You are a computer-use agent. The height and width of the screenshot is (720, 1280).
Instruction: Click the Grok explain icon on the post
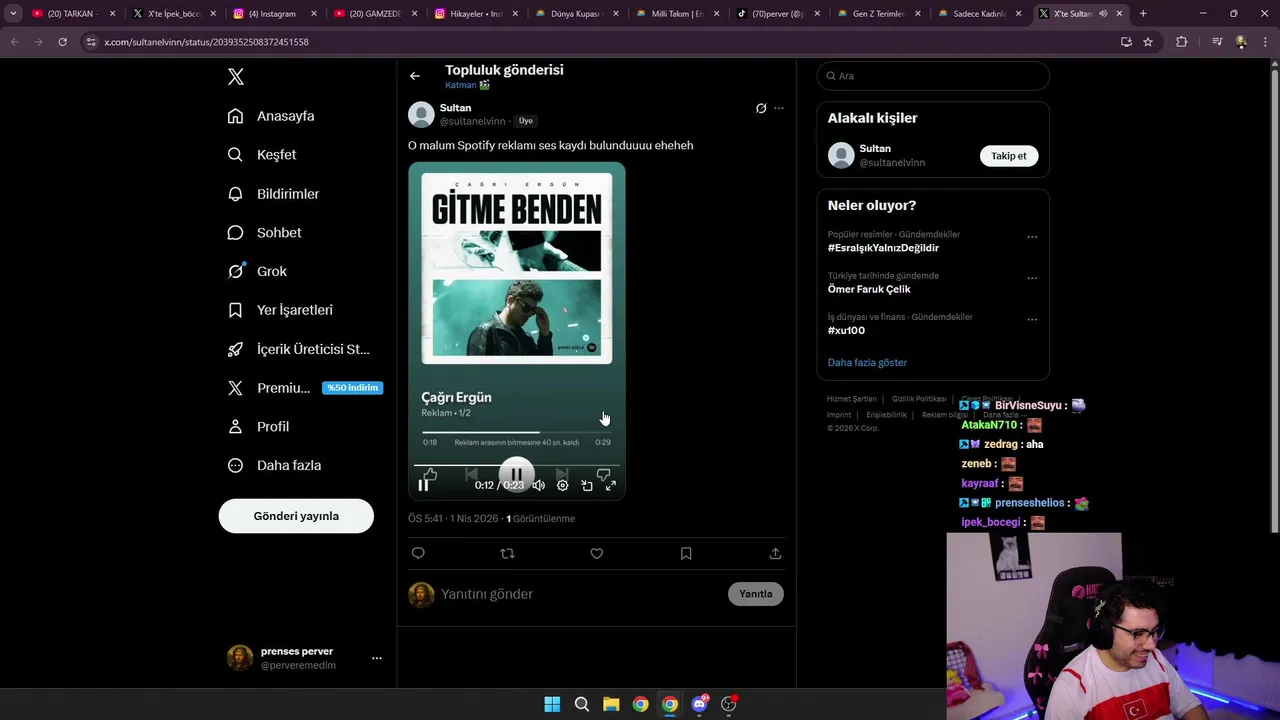pos(761,108)
